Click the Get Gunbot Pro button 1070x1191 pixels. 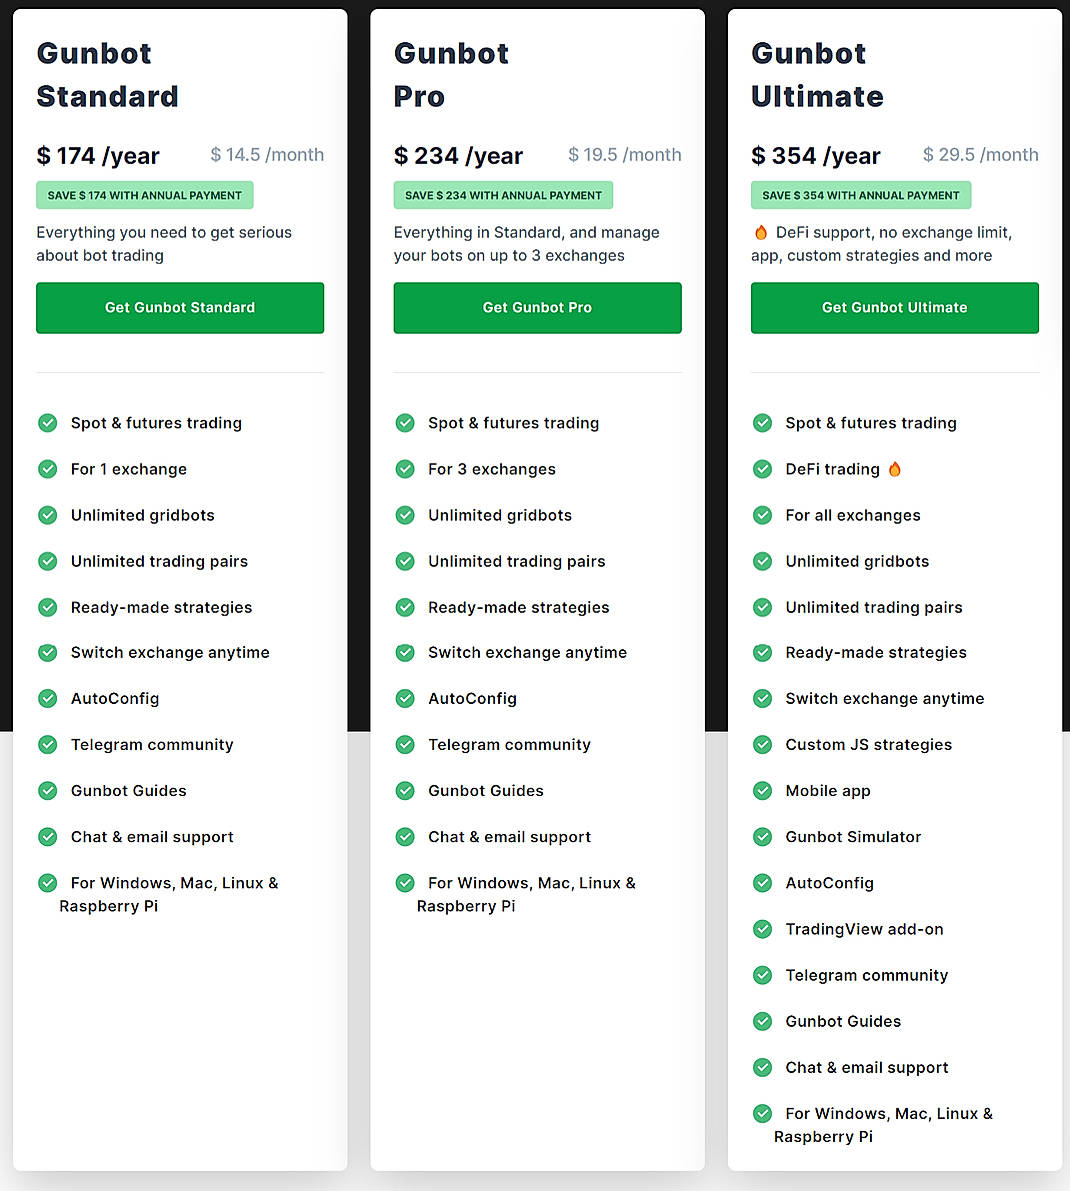[x=537, y=308]
